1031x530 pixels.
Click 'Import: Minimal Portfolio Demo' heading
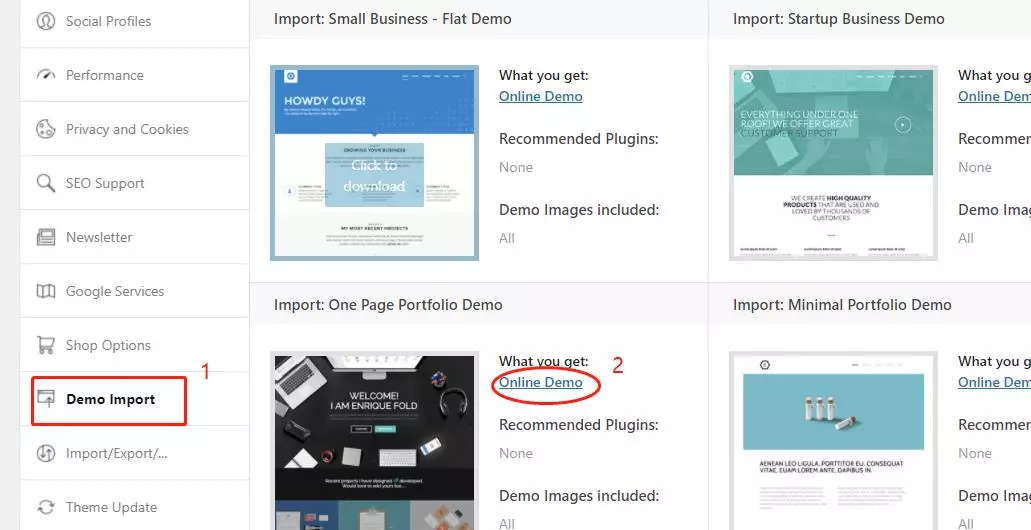[x=842, y=305]
